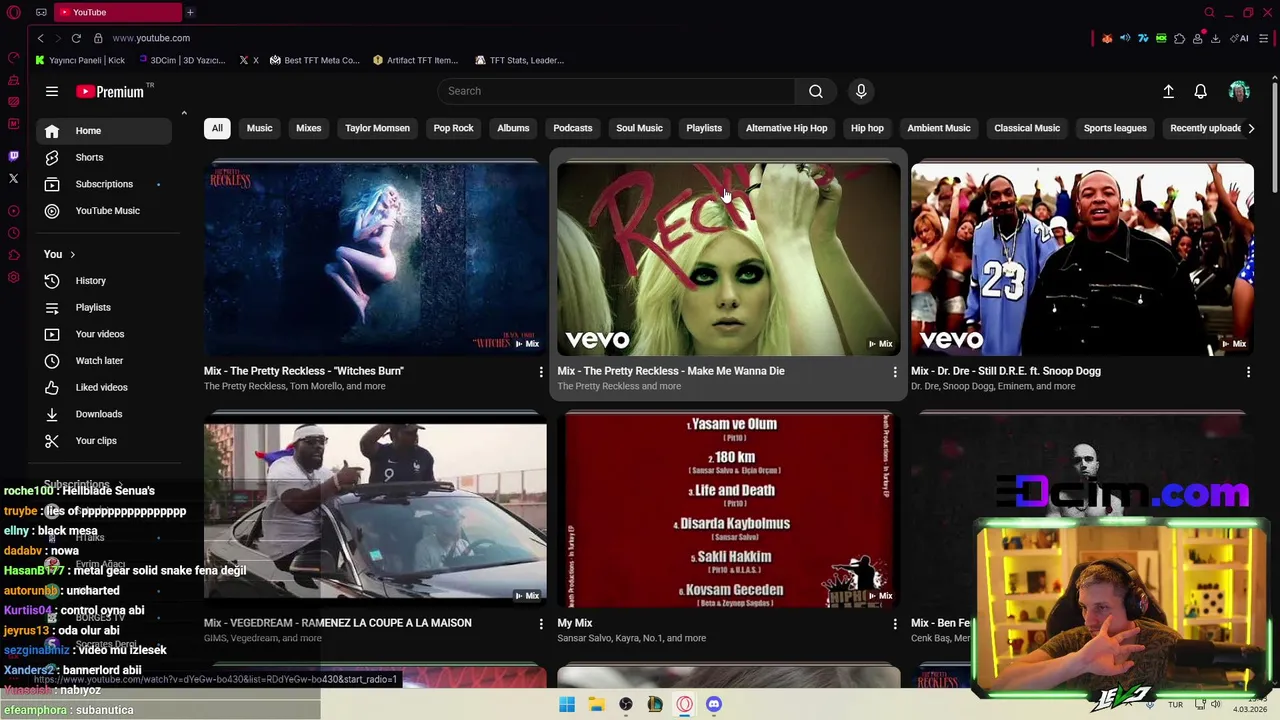Open the account avatar menu

(x=1239, y=91)
